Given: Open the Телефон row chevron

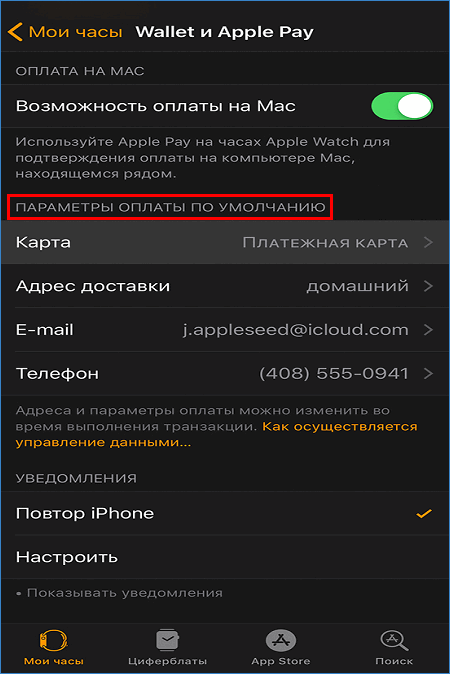Looking at the screenshot, I should click(428, 374).
